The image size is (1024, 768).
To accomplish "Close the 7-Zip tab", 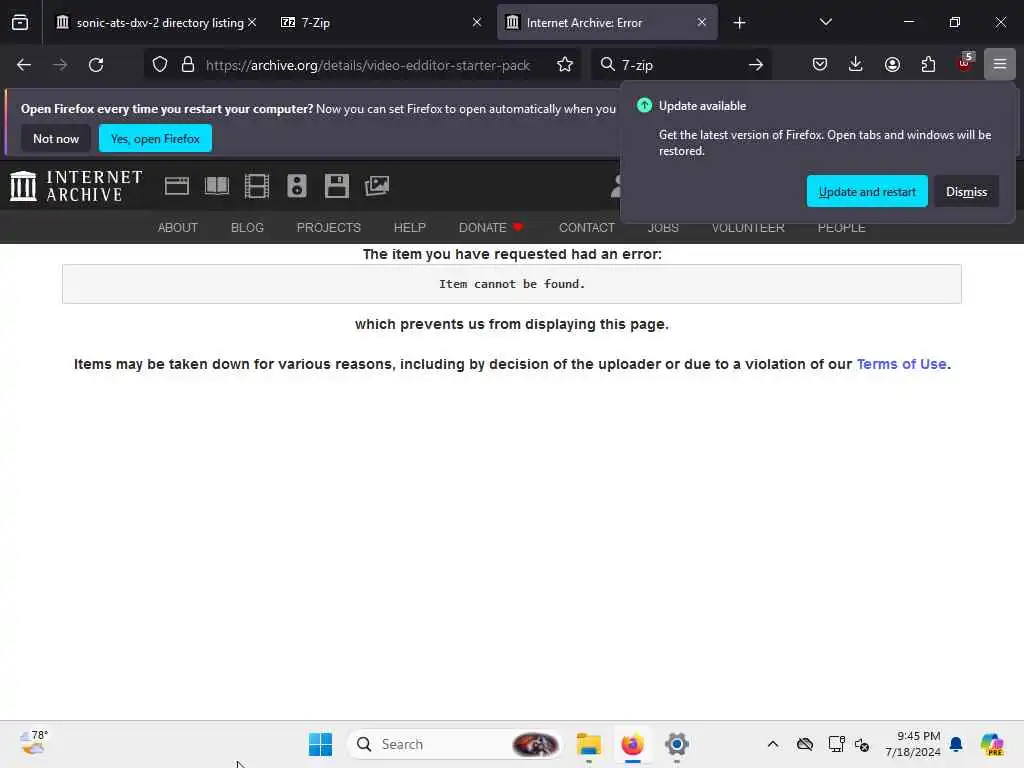I will tap(477, 22).
